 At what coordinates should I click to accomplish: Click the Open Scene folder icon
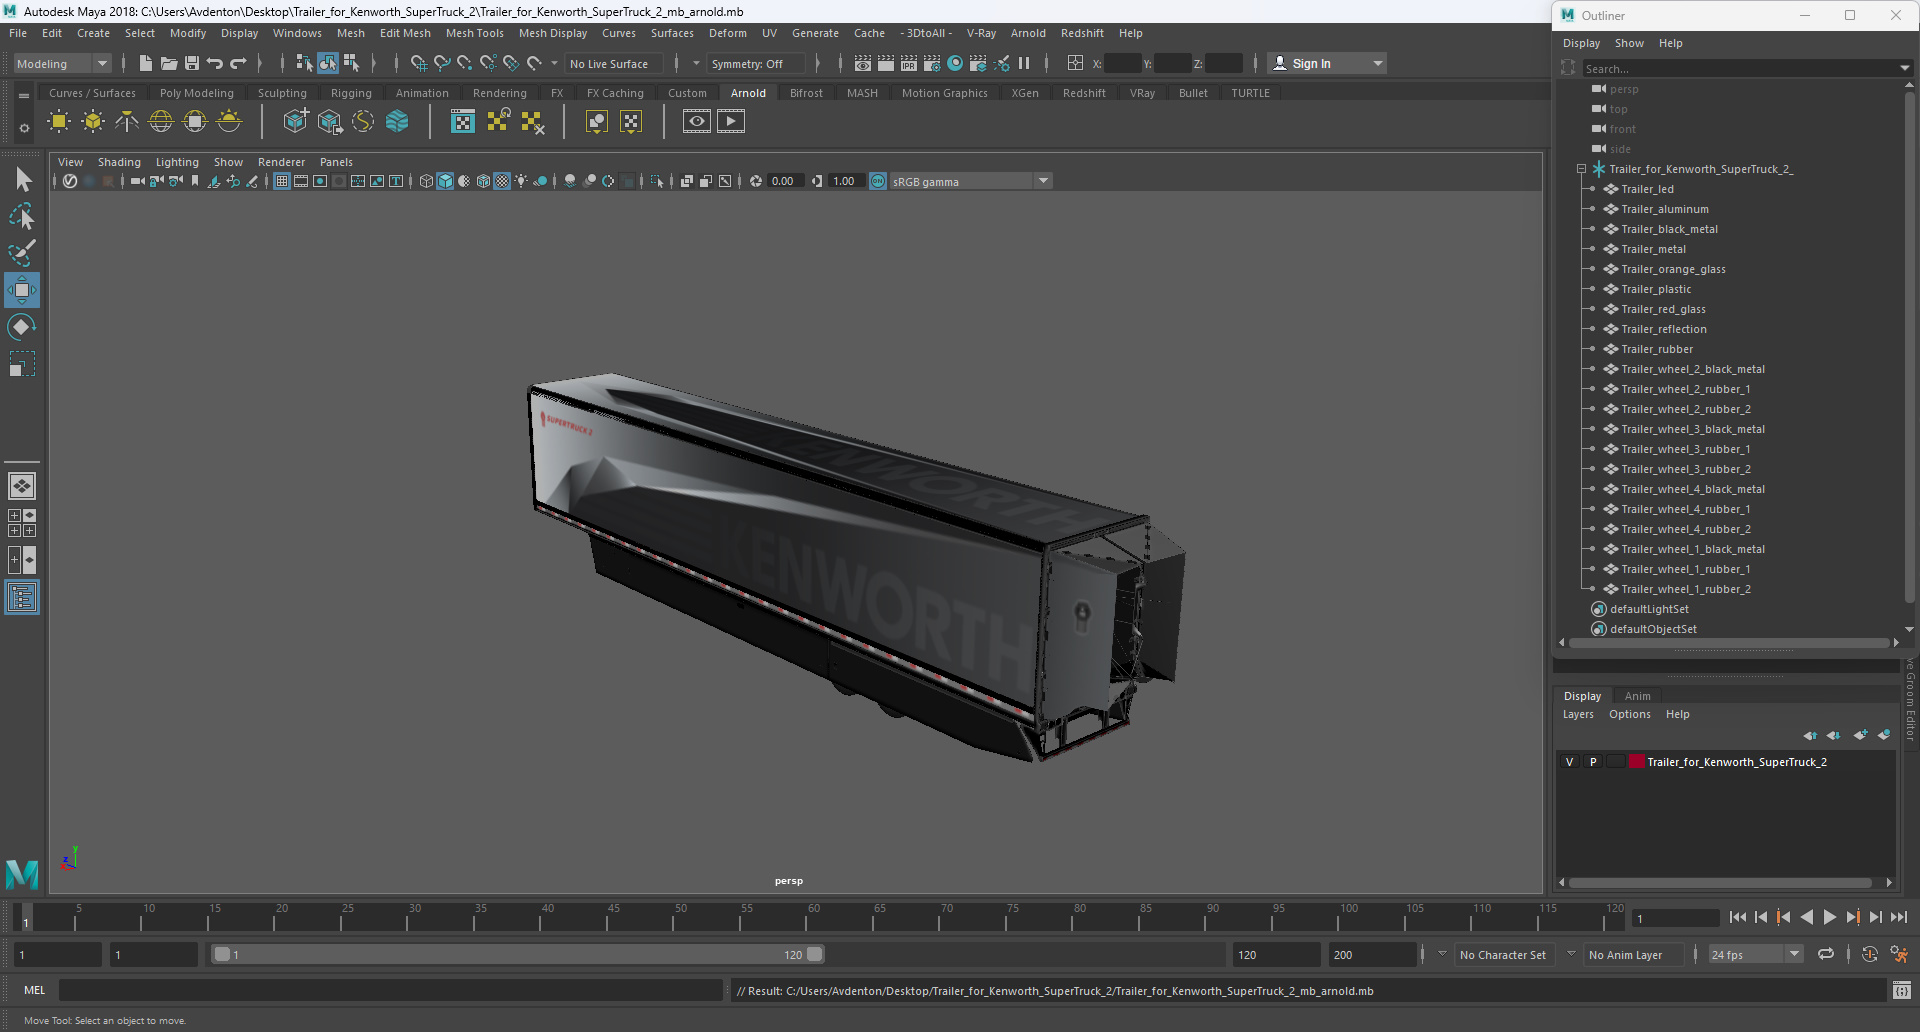[169, 63]
